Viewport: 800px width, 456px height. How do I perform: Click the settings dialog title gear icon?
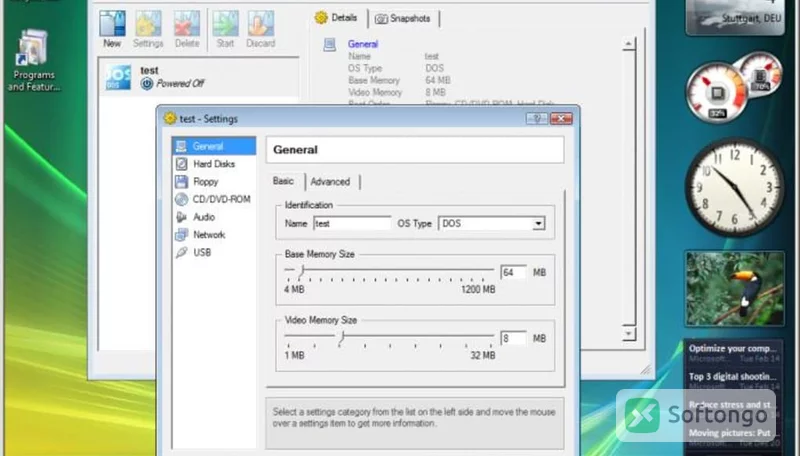[x=170, y=118]
